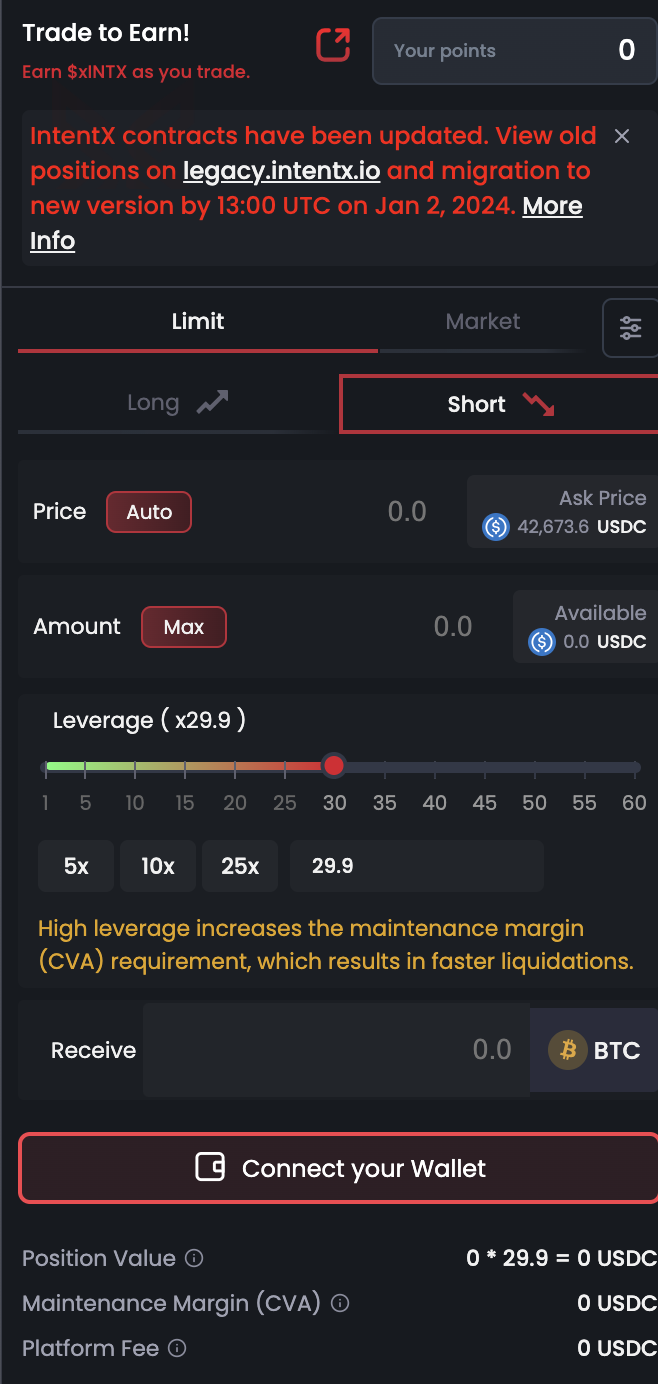Toggle Auto price mode
This screenshot has width=658, height=1384.
tap(149, 512)
